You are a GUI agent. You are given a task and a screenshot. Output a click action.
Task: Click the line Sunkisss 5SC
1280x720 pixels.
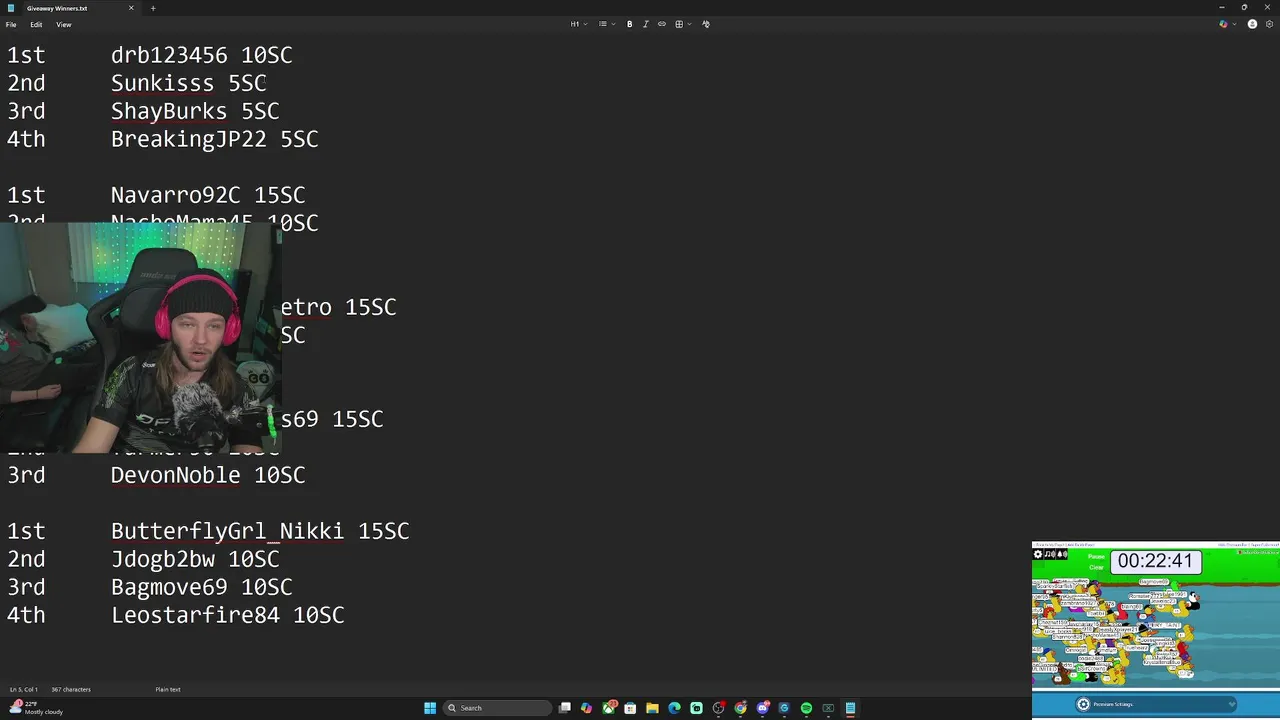[188, 83]
